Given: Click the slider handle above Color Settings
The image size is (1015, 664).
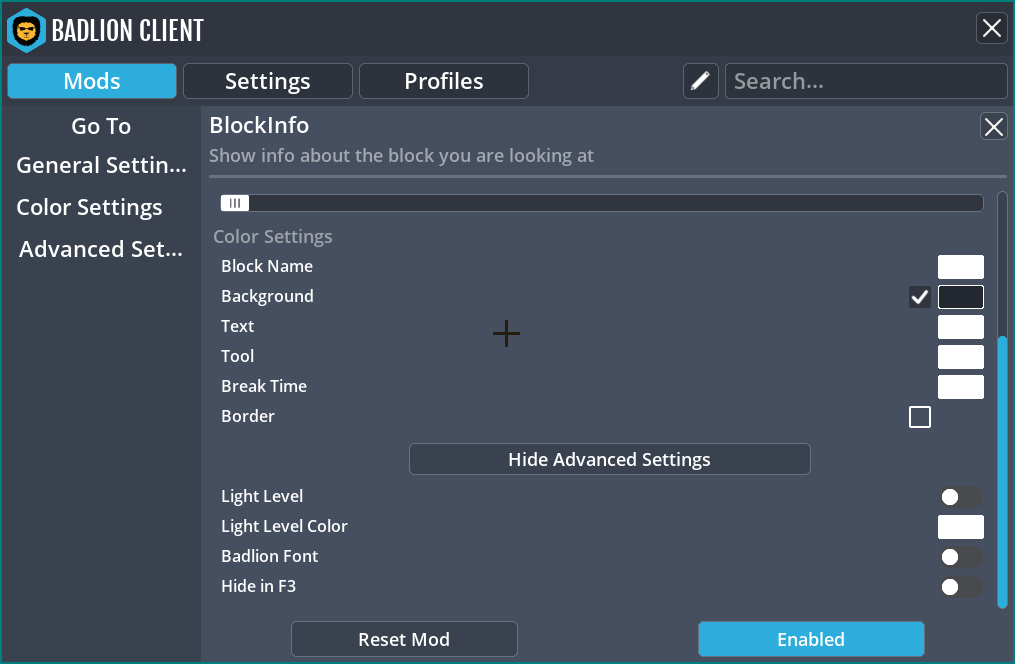Looking at the screenshot, I should click(234, 203).
